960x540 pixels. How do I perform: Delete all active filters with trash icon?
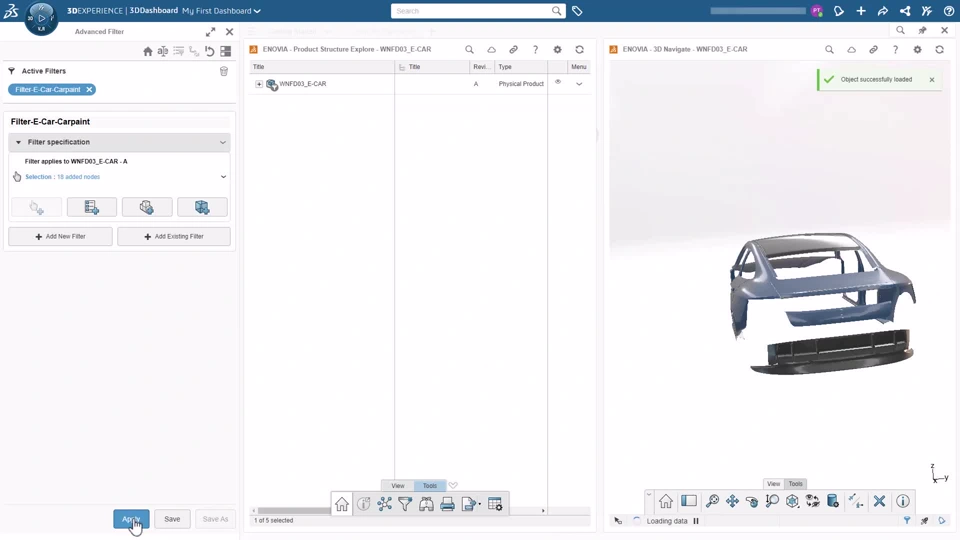(x=224, y=72)
